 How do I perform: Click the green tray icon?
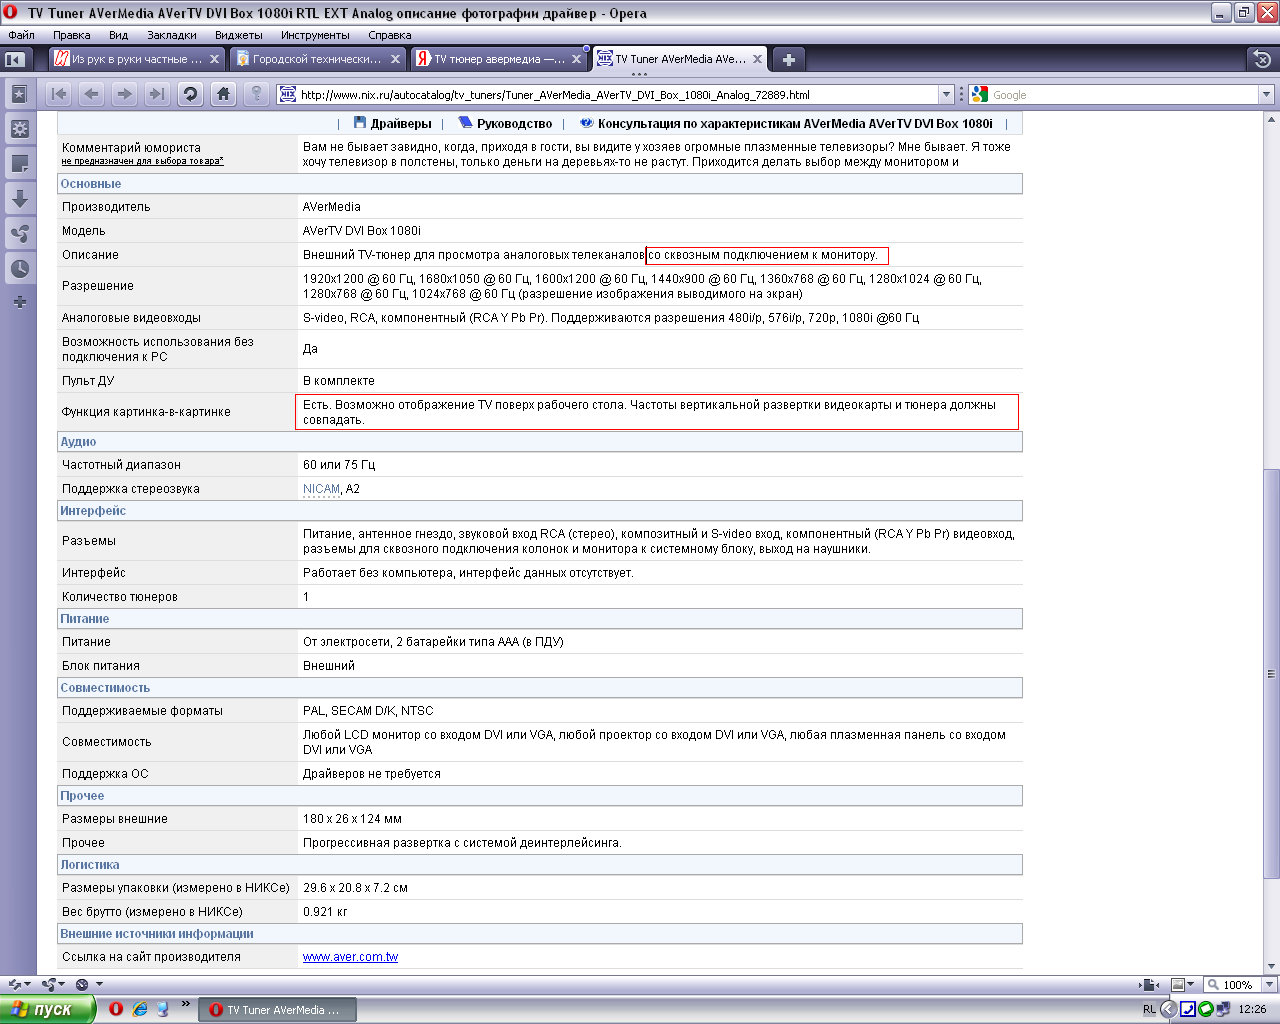pos(1205,1010)
